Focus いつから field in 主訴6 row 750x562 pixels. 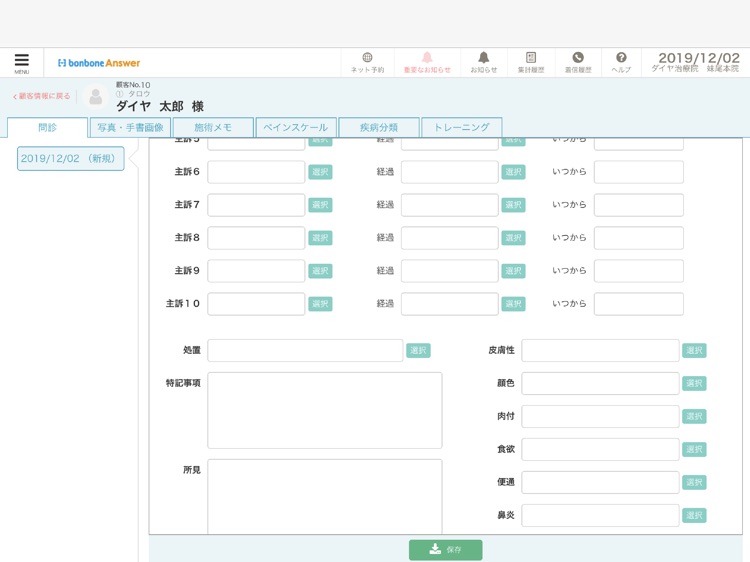click(639, 172)
